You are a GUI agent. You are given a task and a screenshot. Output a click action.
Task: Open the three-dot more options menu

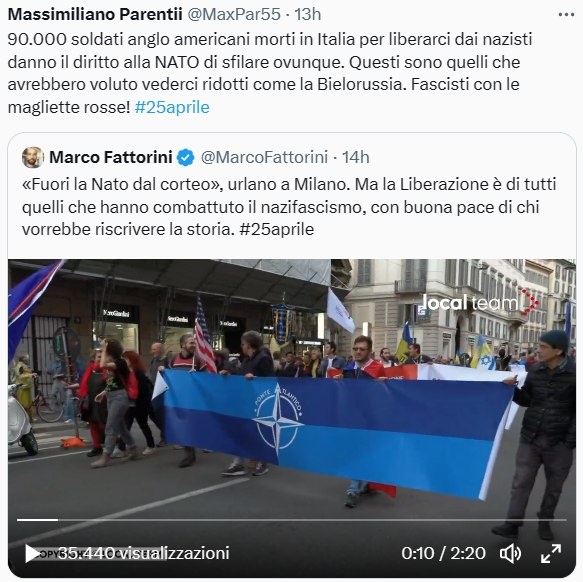click(x=566, y=15)
